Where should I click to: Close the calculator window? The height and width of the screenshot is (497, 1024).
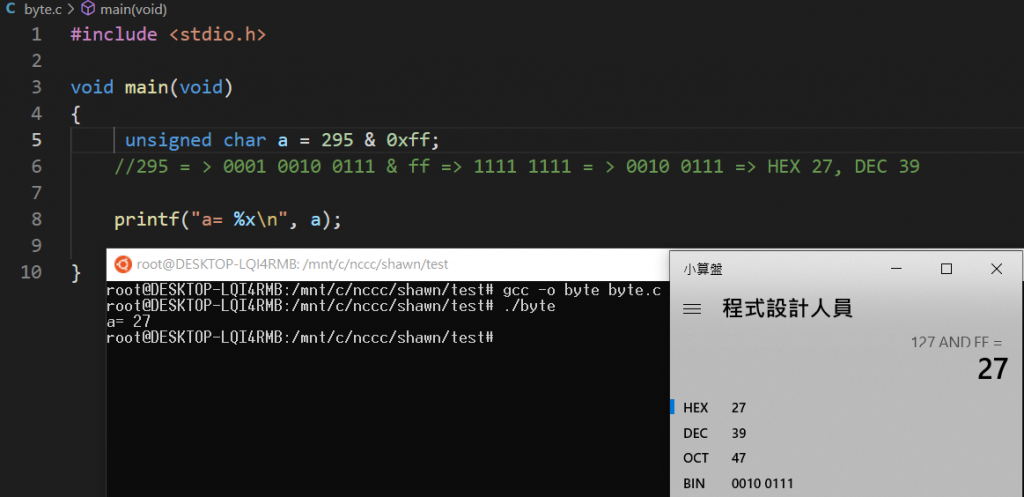click(996, 268)
